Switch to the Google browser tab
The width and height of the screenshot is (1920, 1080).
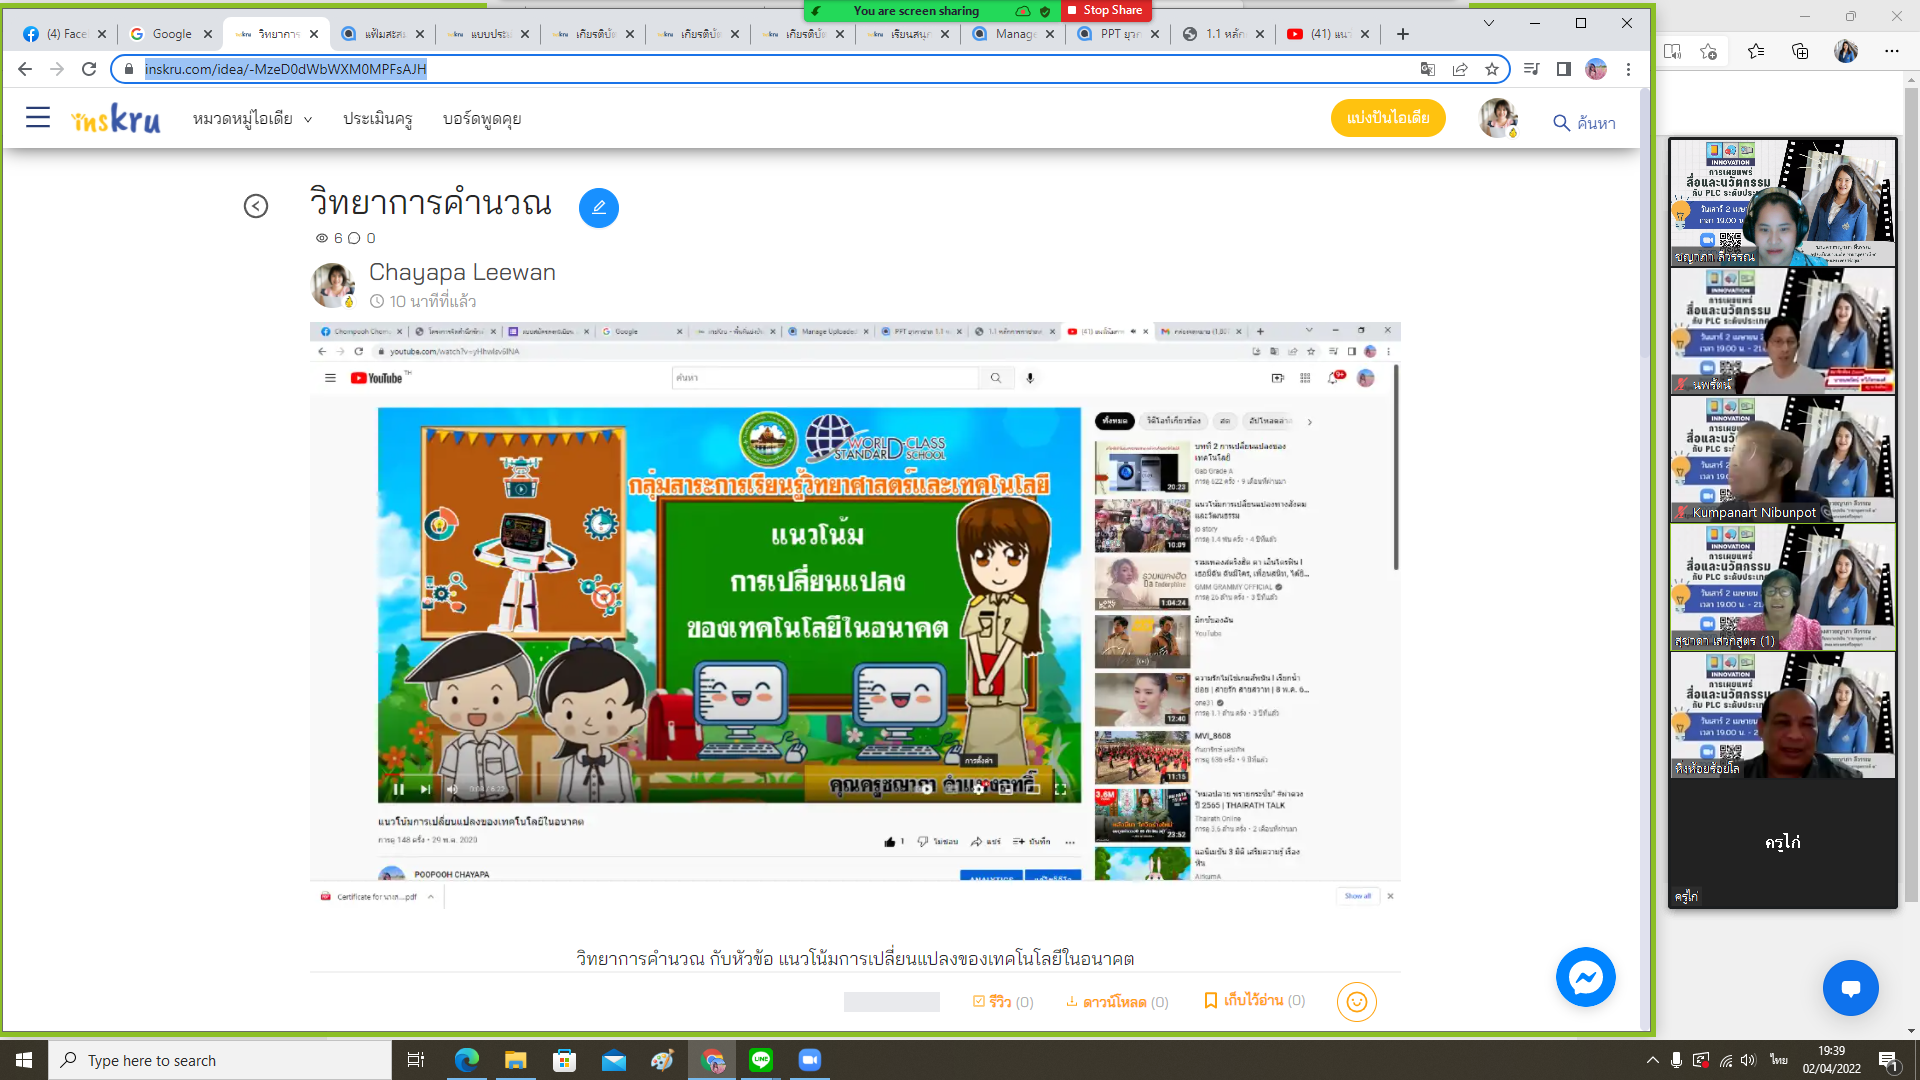168,33
